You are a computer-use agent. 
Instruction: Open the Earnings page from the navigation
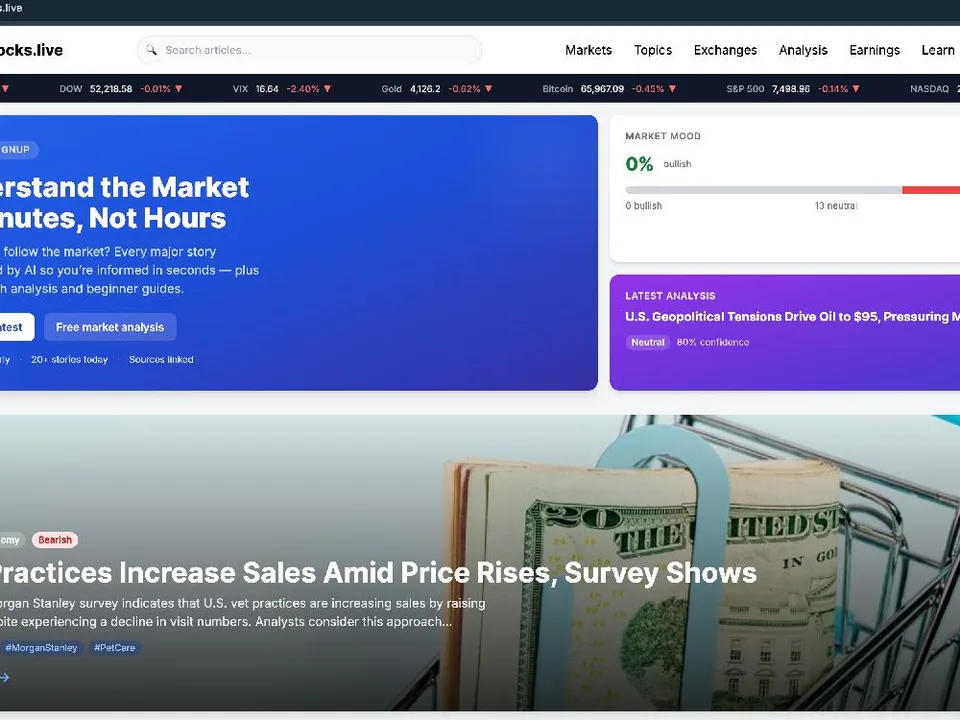(874, 50)
